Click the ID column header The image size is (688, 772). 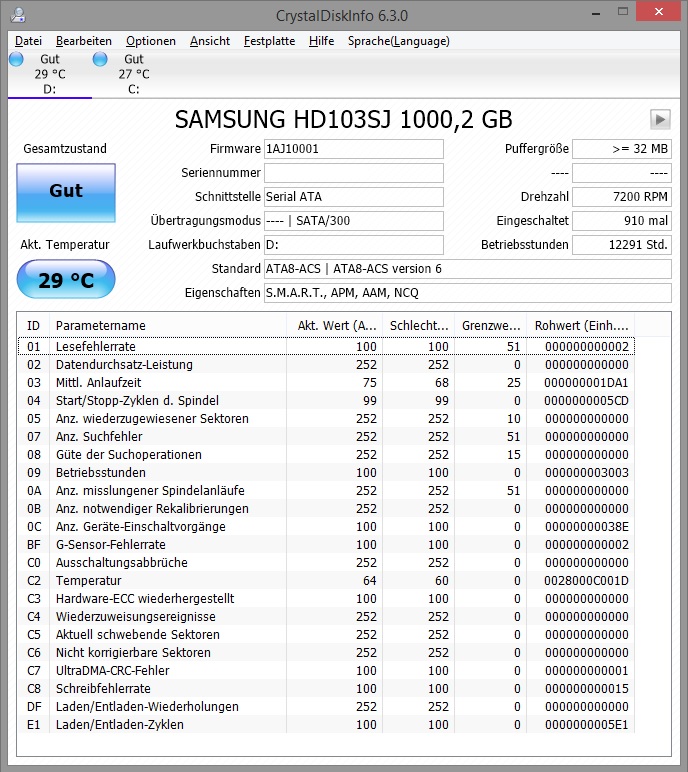(x=33, y=325)
